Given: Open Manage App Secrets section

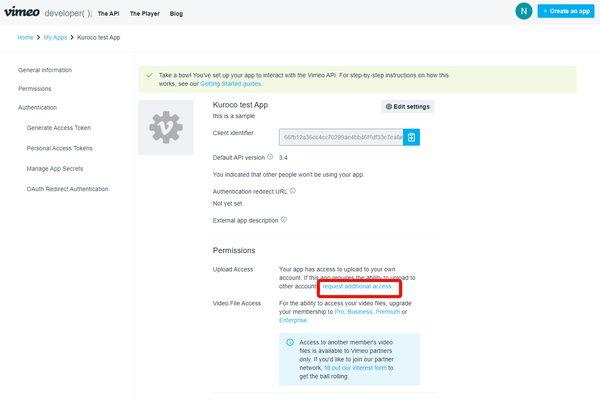Looking at the screenshot, I should point(55,168).
